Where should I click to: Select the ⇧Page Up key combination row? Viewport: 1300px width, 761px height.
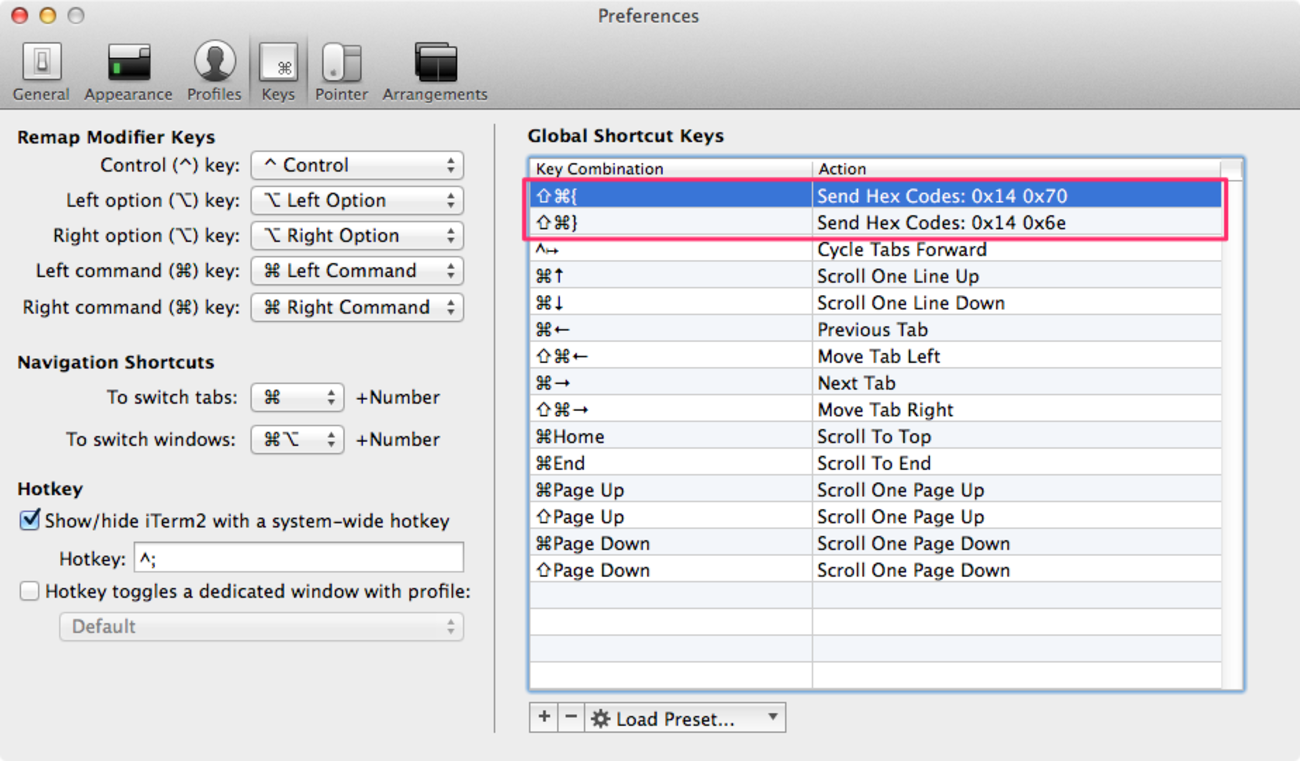coord(876,517)
